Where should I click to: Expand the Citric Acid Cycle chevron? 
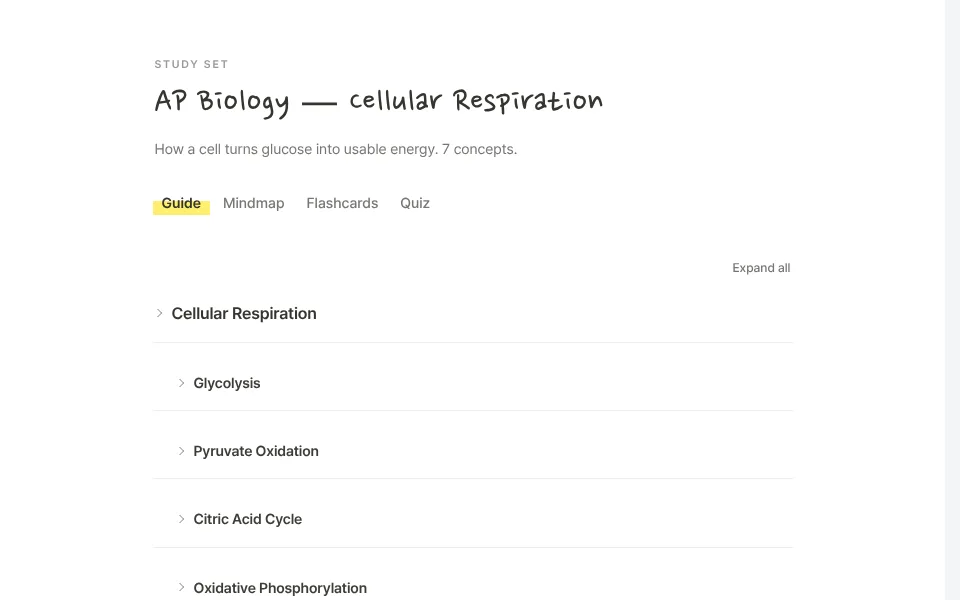click(x=181, y=519)
